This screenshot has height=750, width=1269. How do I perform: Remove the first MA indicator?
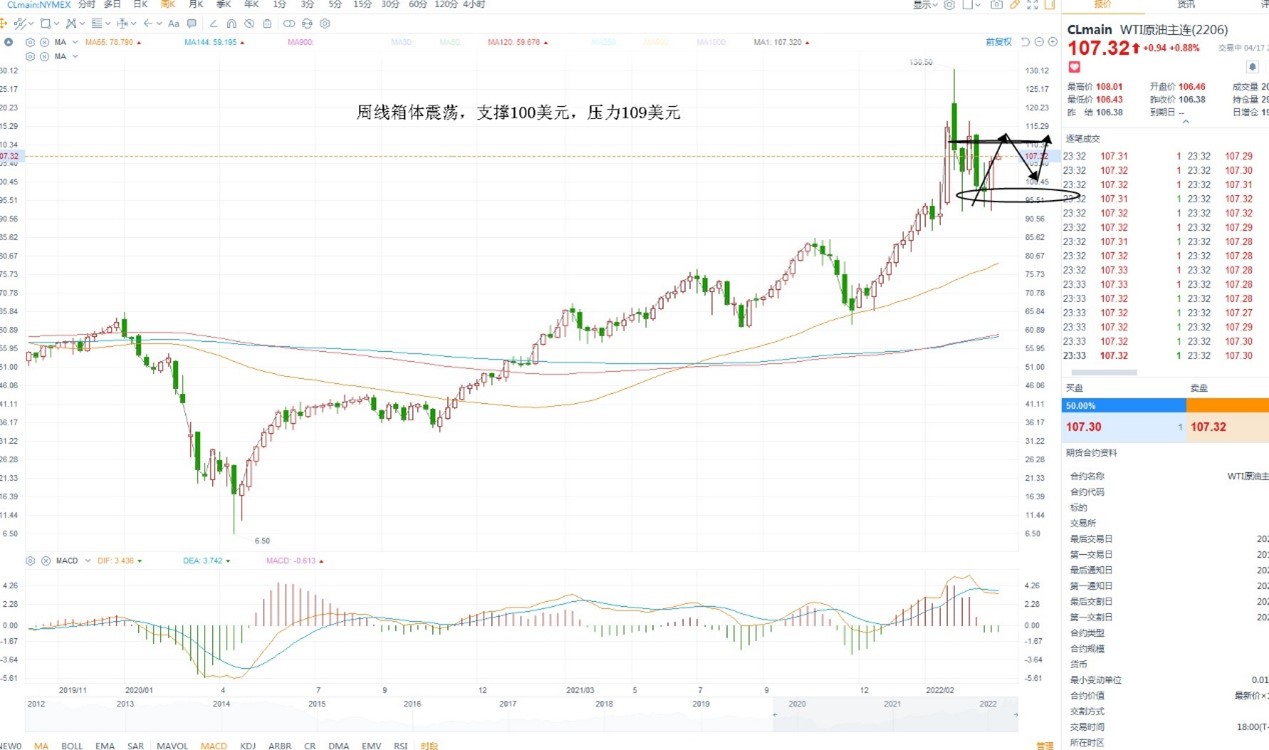[x=44, y=42]
